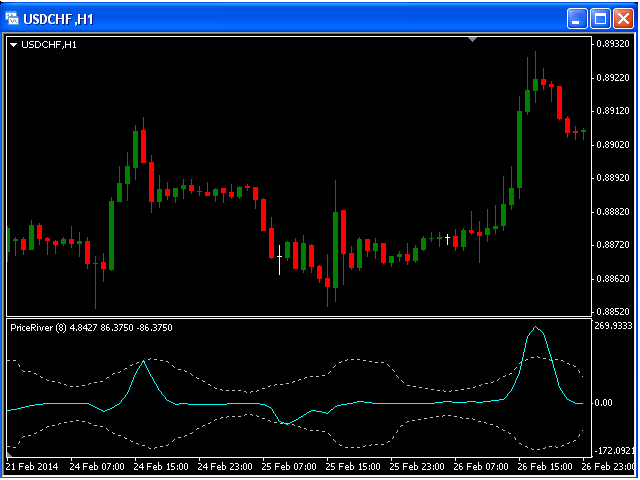Click the 24 Feb 07:00 time label
Screen dimensions: 640x480
[x=97, y=467]
